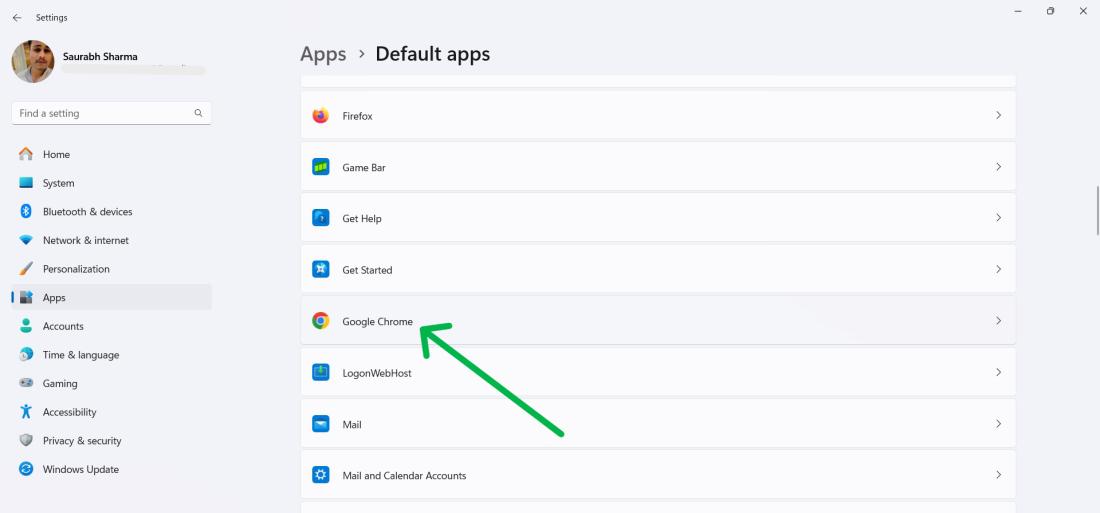Image resolution: width=1100 pixels, height=513 pixels.
Task: Click the Time & language globe icon
Action: tap(26, 354)
